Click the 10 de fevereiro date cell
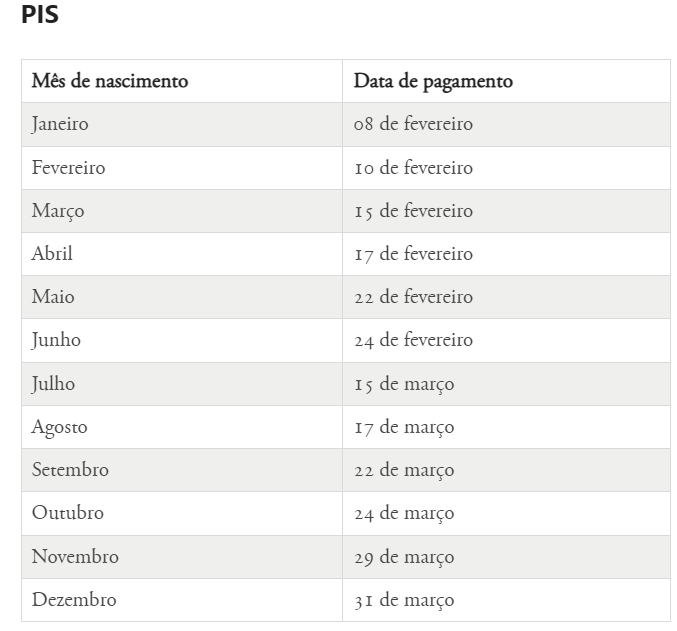This screenshot has height=631, width=677. click(x=506, y=168)
